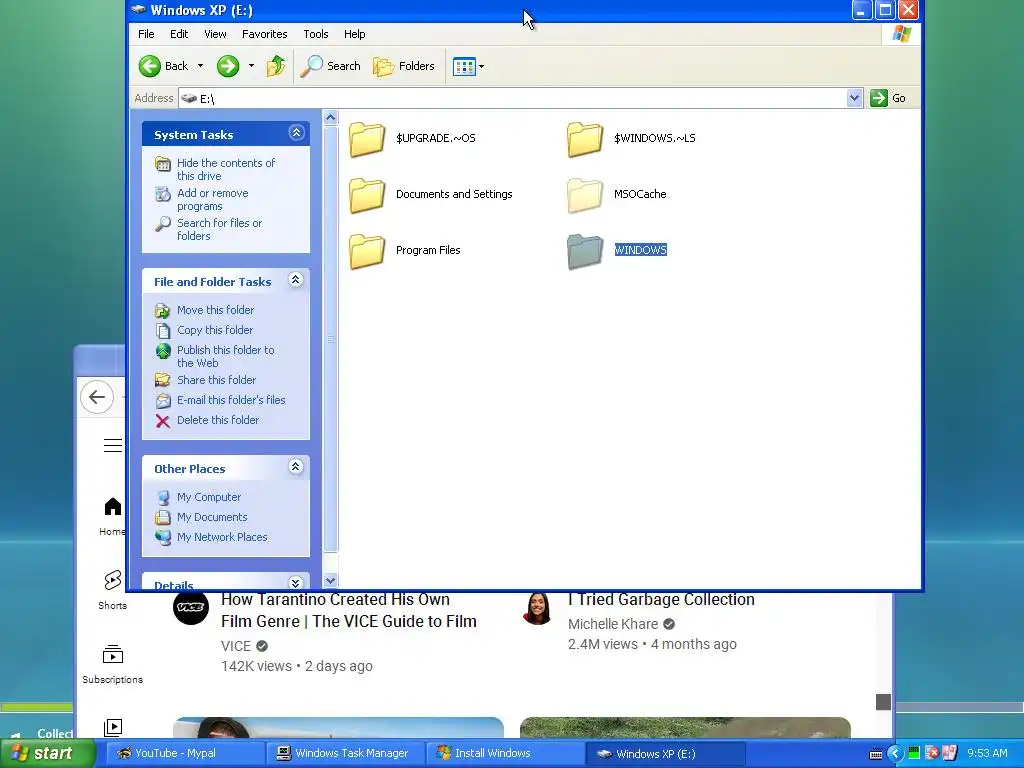Open How Tarantino Created His Own Film Genre video
This screenshot has width=1024, height=768.
[x=349, y=611]
